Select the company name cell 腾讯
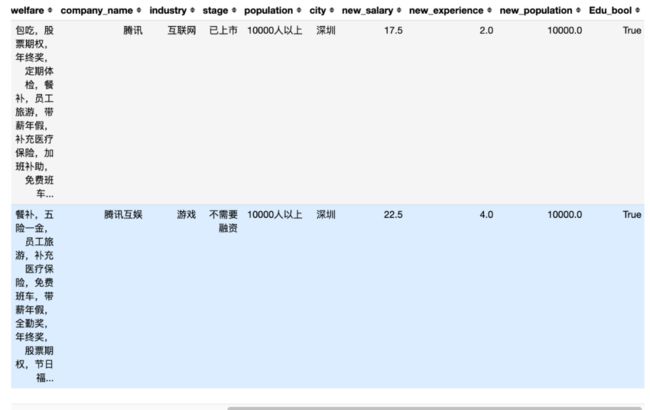 point(133,30)
